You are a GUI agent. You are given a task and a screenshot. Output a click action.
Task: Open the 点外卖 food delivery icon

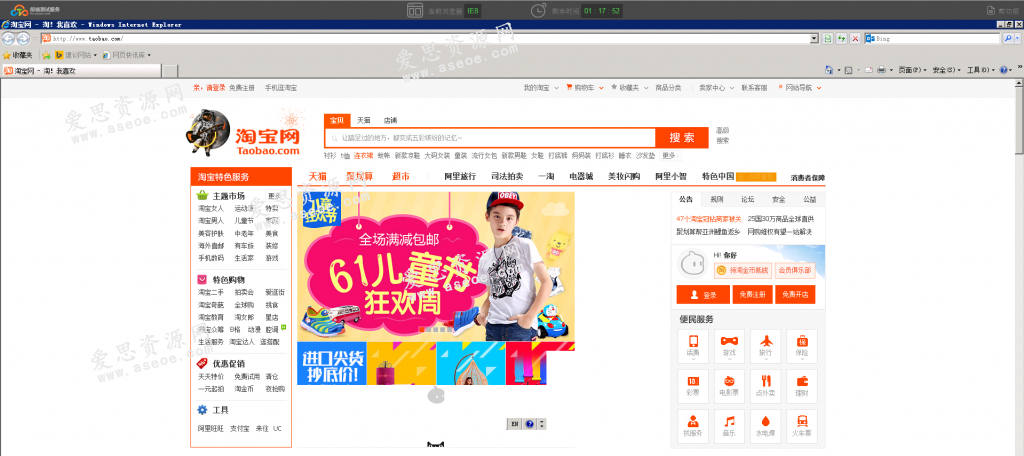(x=765, y=383)
